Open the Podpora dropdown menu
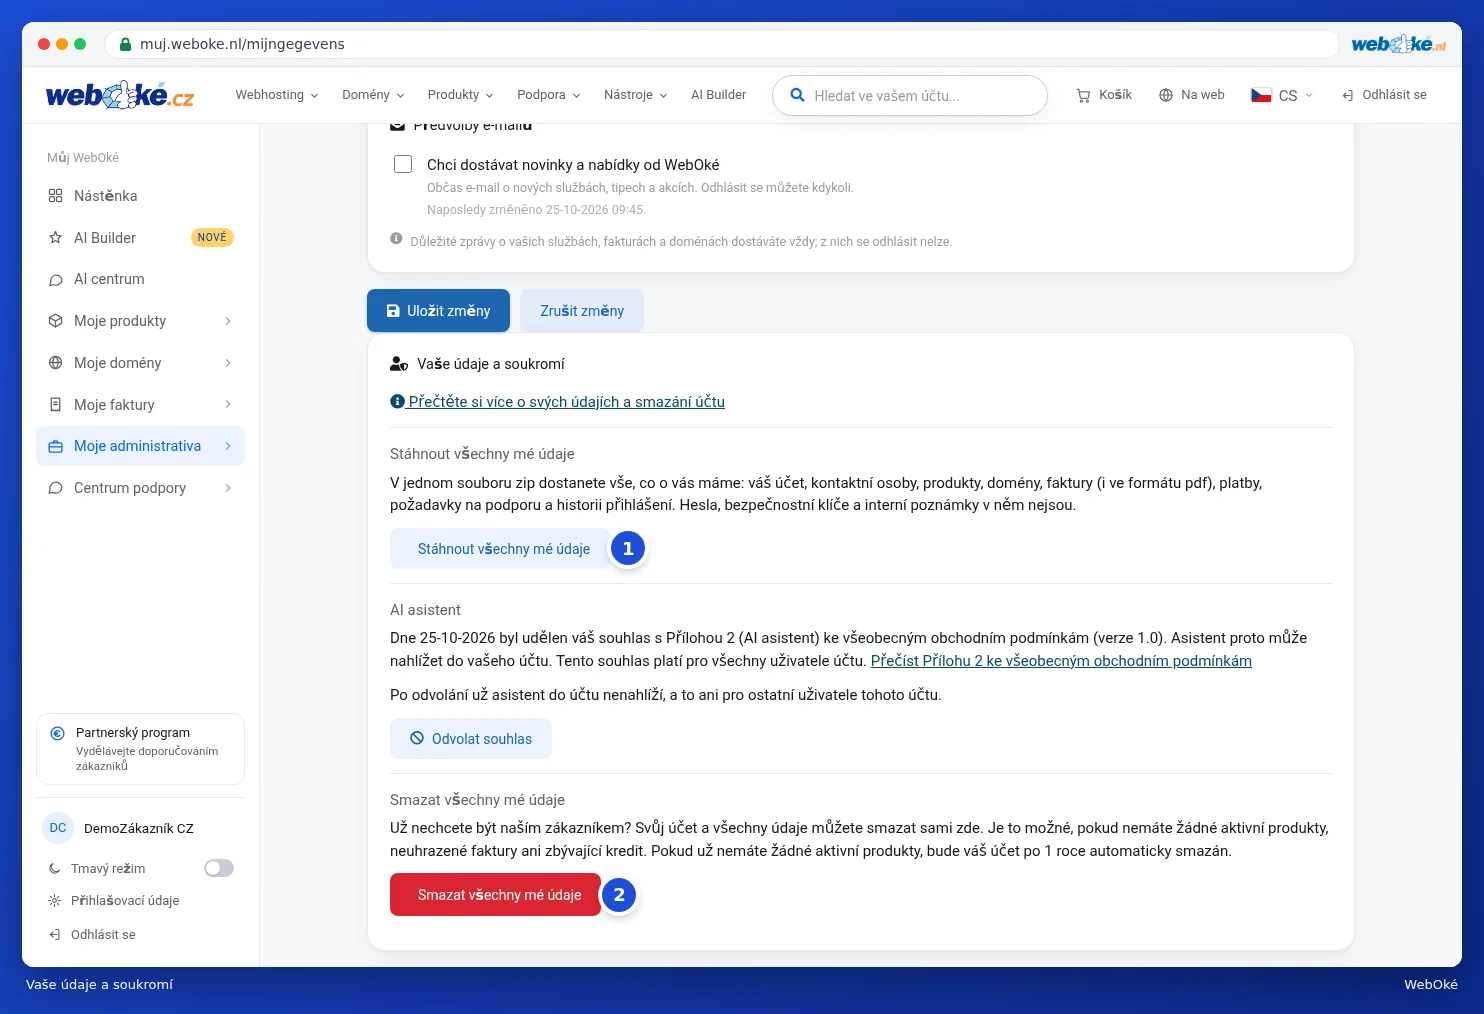1484x1014 pixels. coord(548,95)
